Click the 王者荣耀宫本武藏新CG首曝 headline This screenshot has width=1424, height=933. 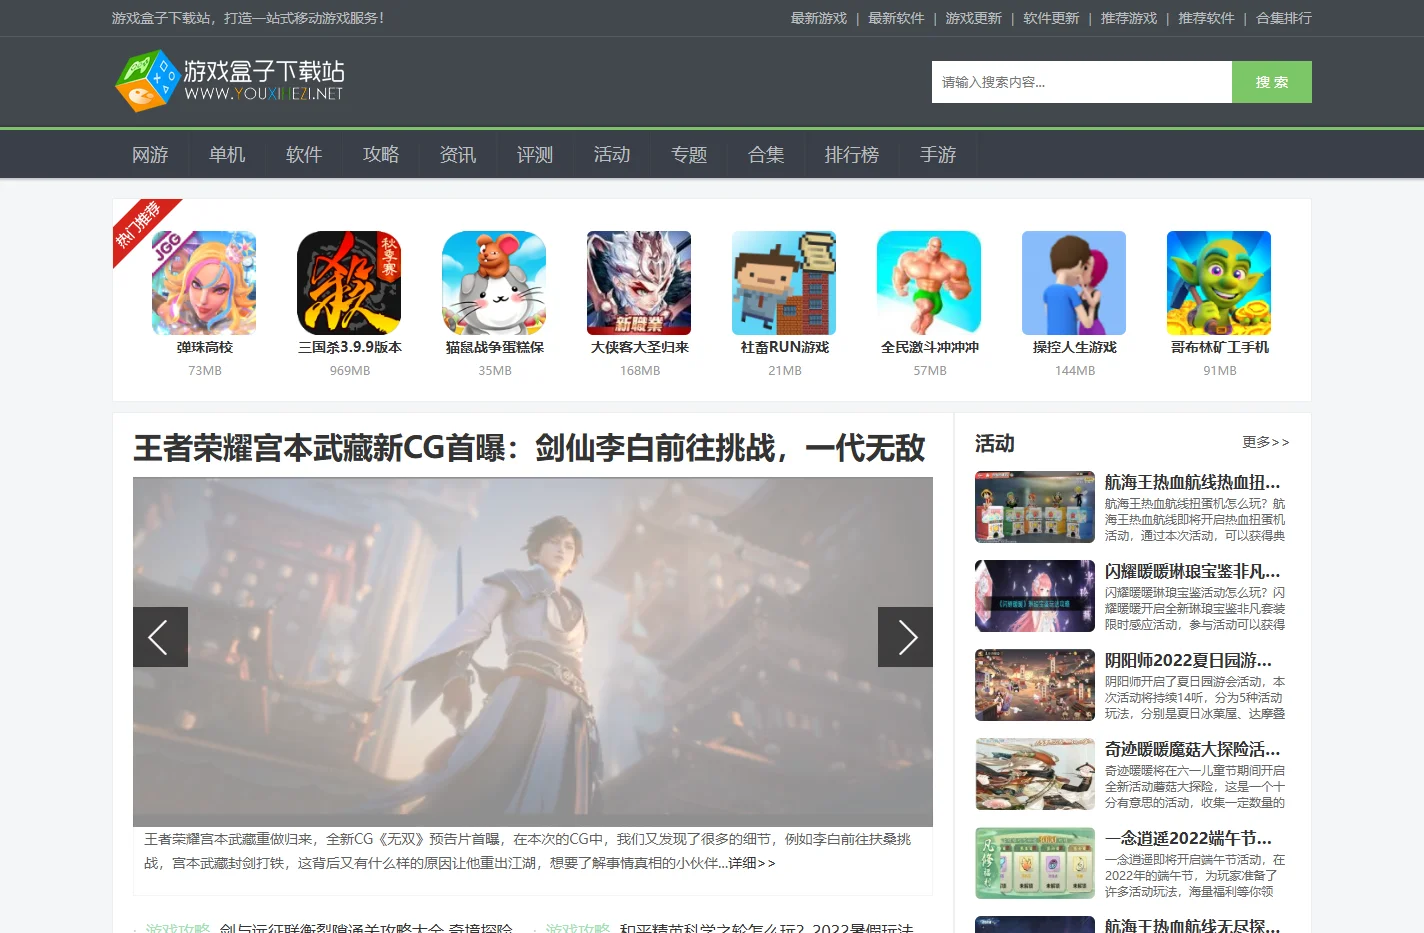click(530, 448)
